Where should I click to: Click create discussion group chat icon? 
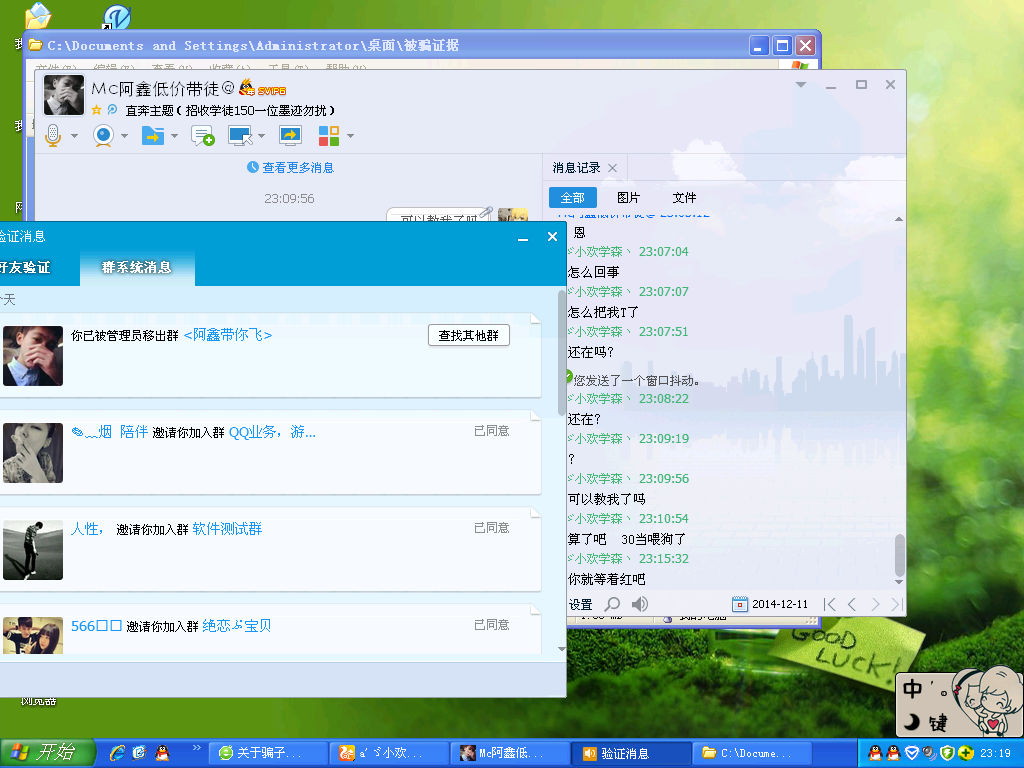(x=202, y=136)
